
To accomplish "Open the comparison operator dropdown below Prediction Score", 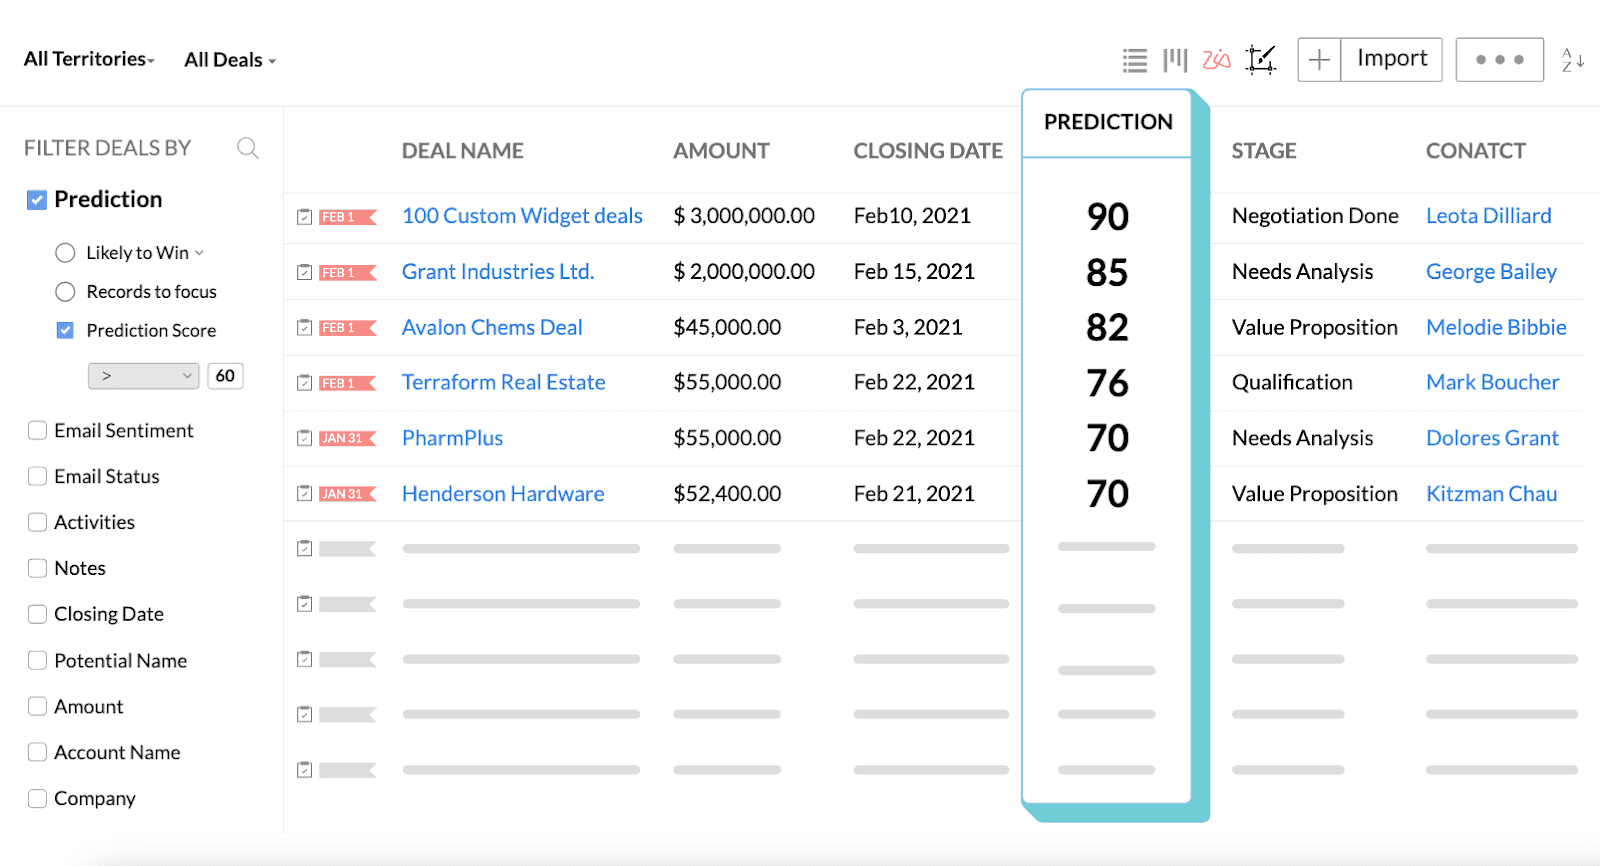I will [x=142, y=375].
